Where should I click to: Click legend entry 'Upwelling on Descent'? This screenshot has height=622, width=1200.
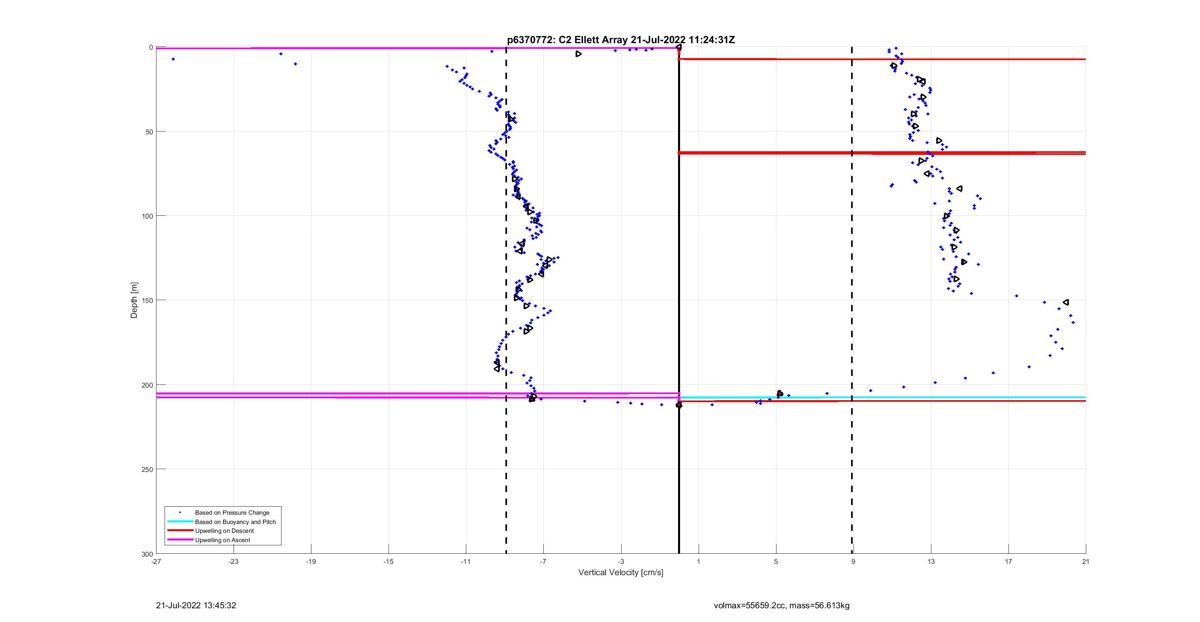225,531
